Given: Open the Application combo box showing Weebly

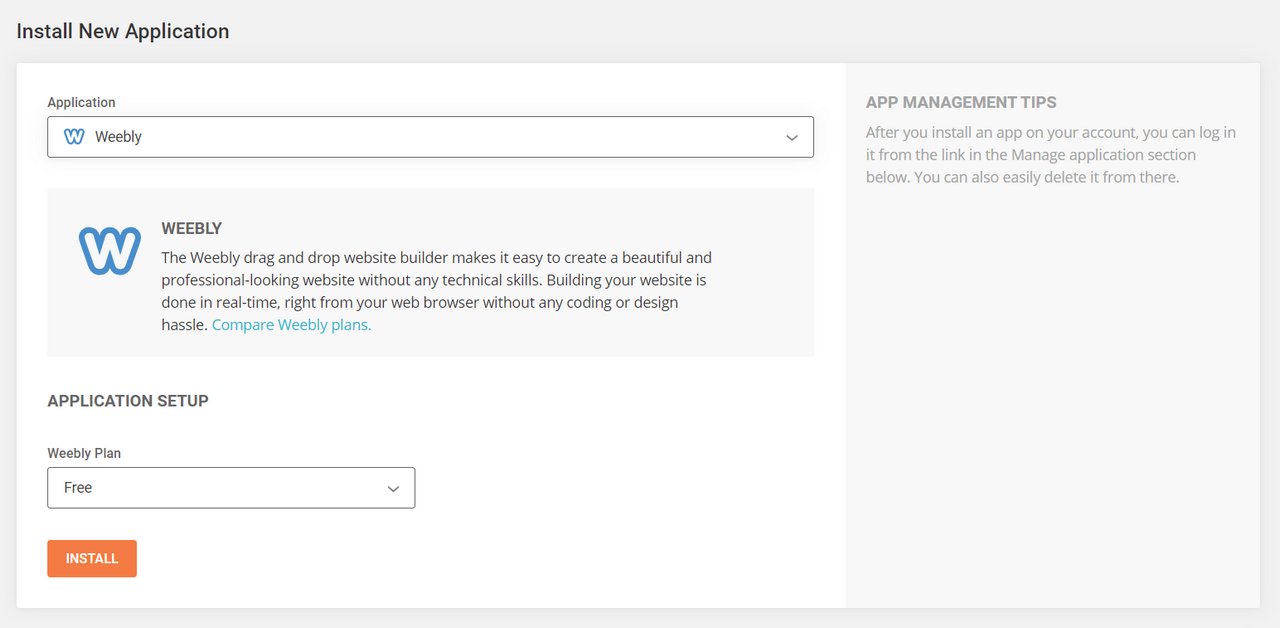Looking at the screenshot, I should 430,137.
